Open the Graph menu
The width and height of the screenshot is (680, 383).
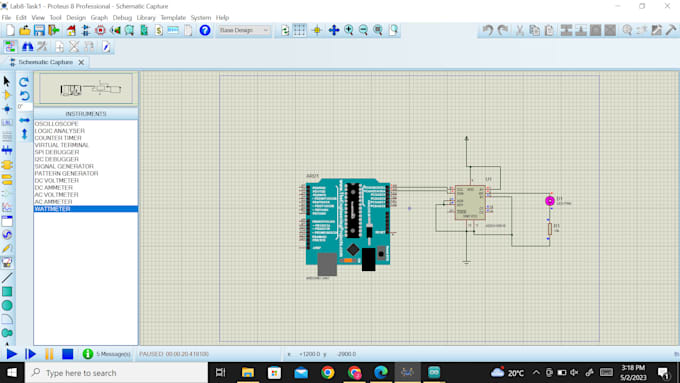point(99,18)
